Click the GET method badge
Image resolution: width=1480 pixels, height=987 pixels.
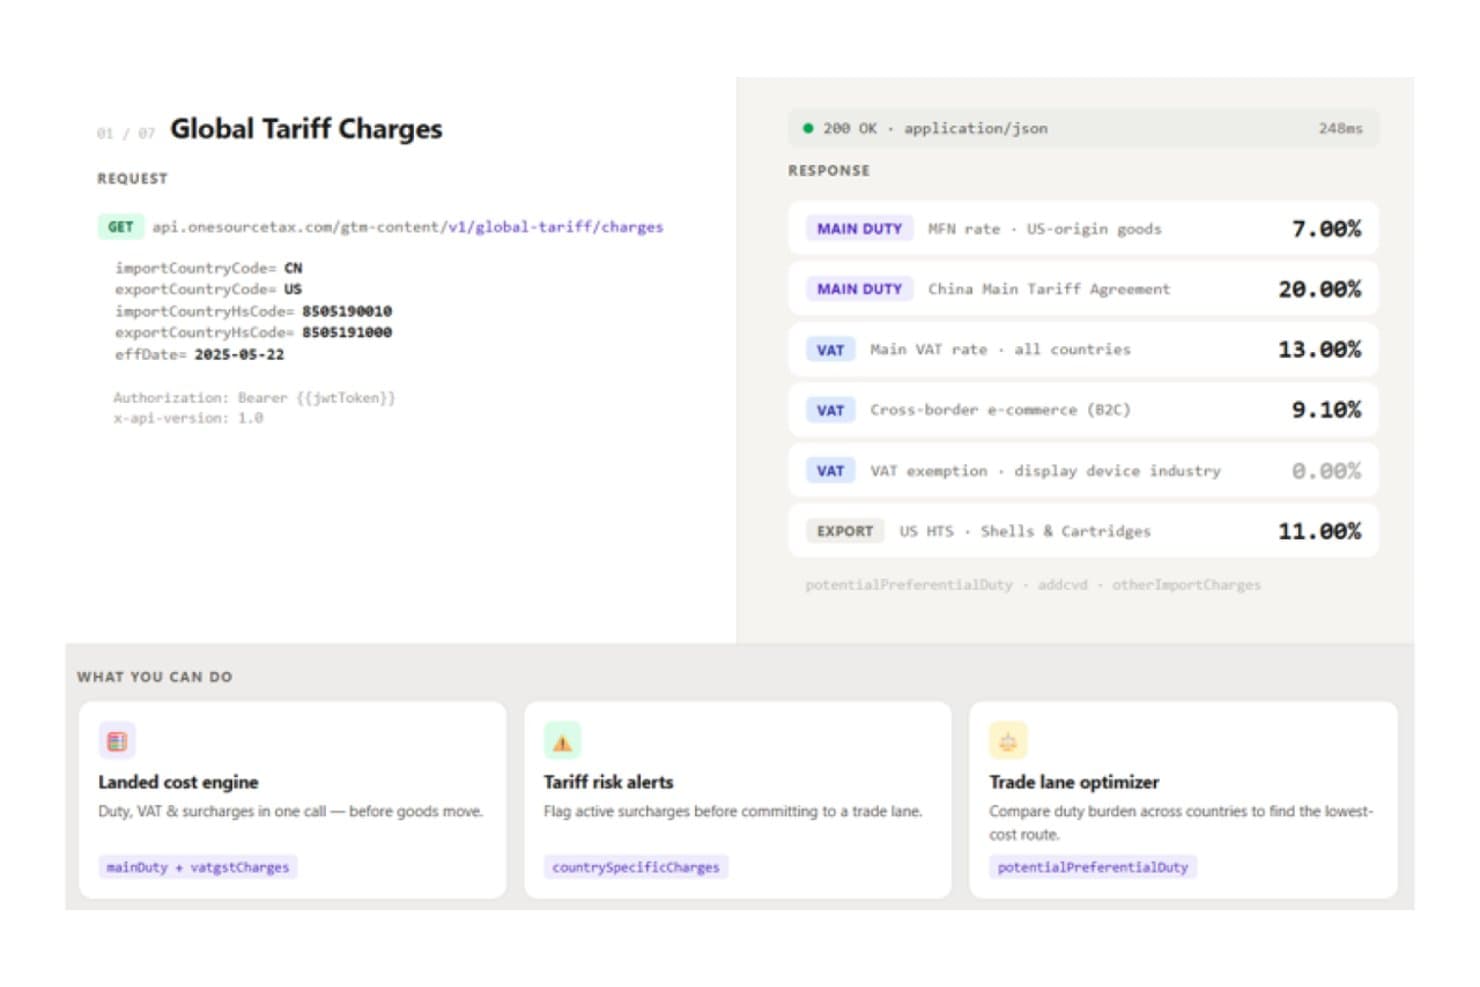click(x=121, y=227)
